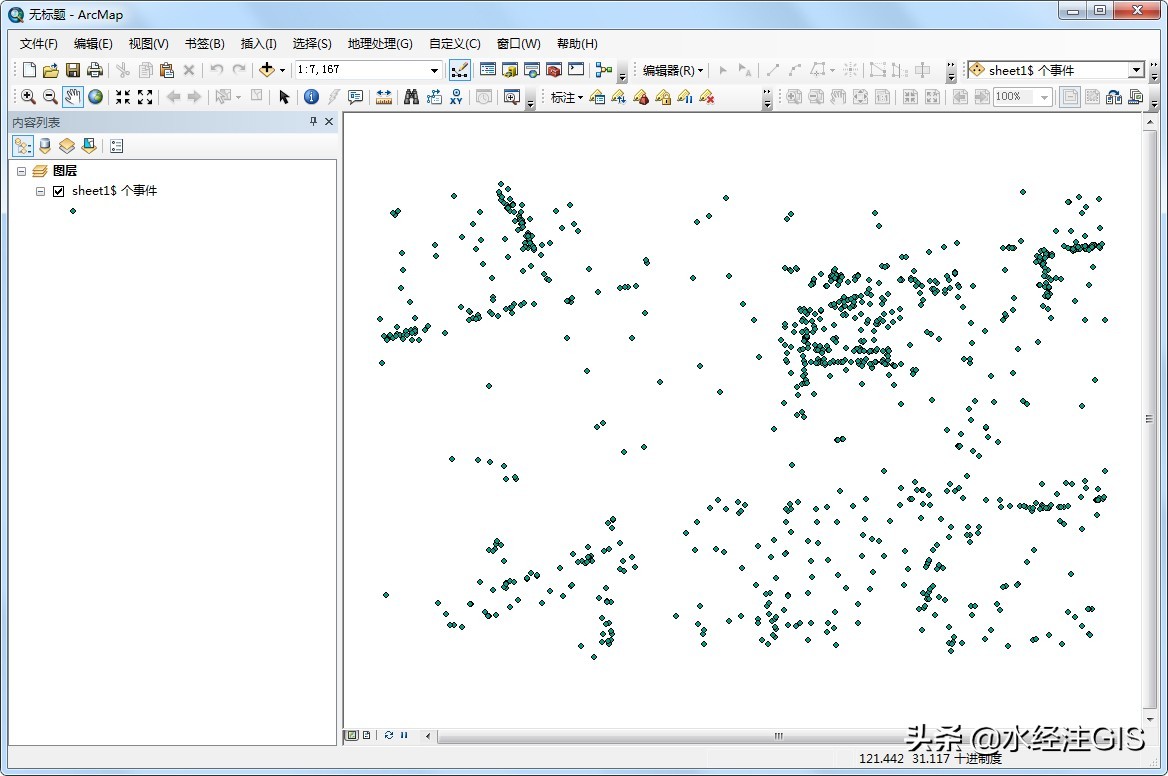Open the 地理处理(G) menu
Viewport: 1168px width, 776px height.
pyautogui.click(x=379, y=44)
